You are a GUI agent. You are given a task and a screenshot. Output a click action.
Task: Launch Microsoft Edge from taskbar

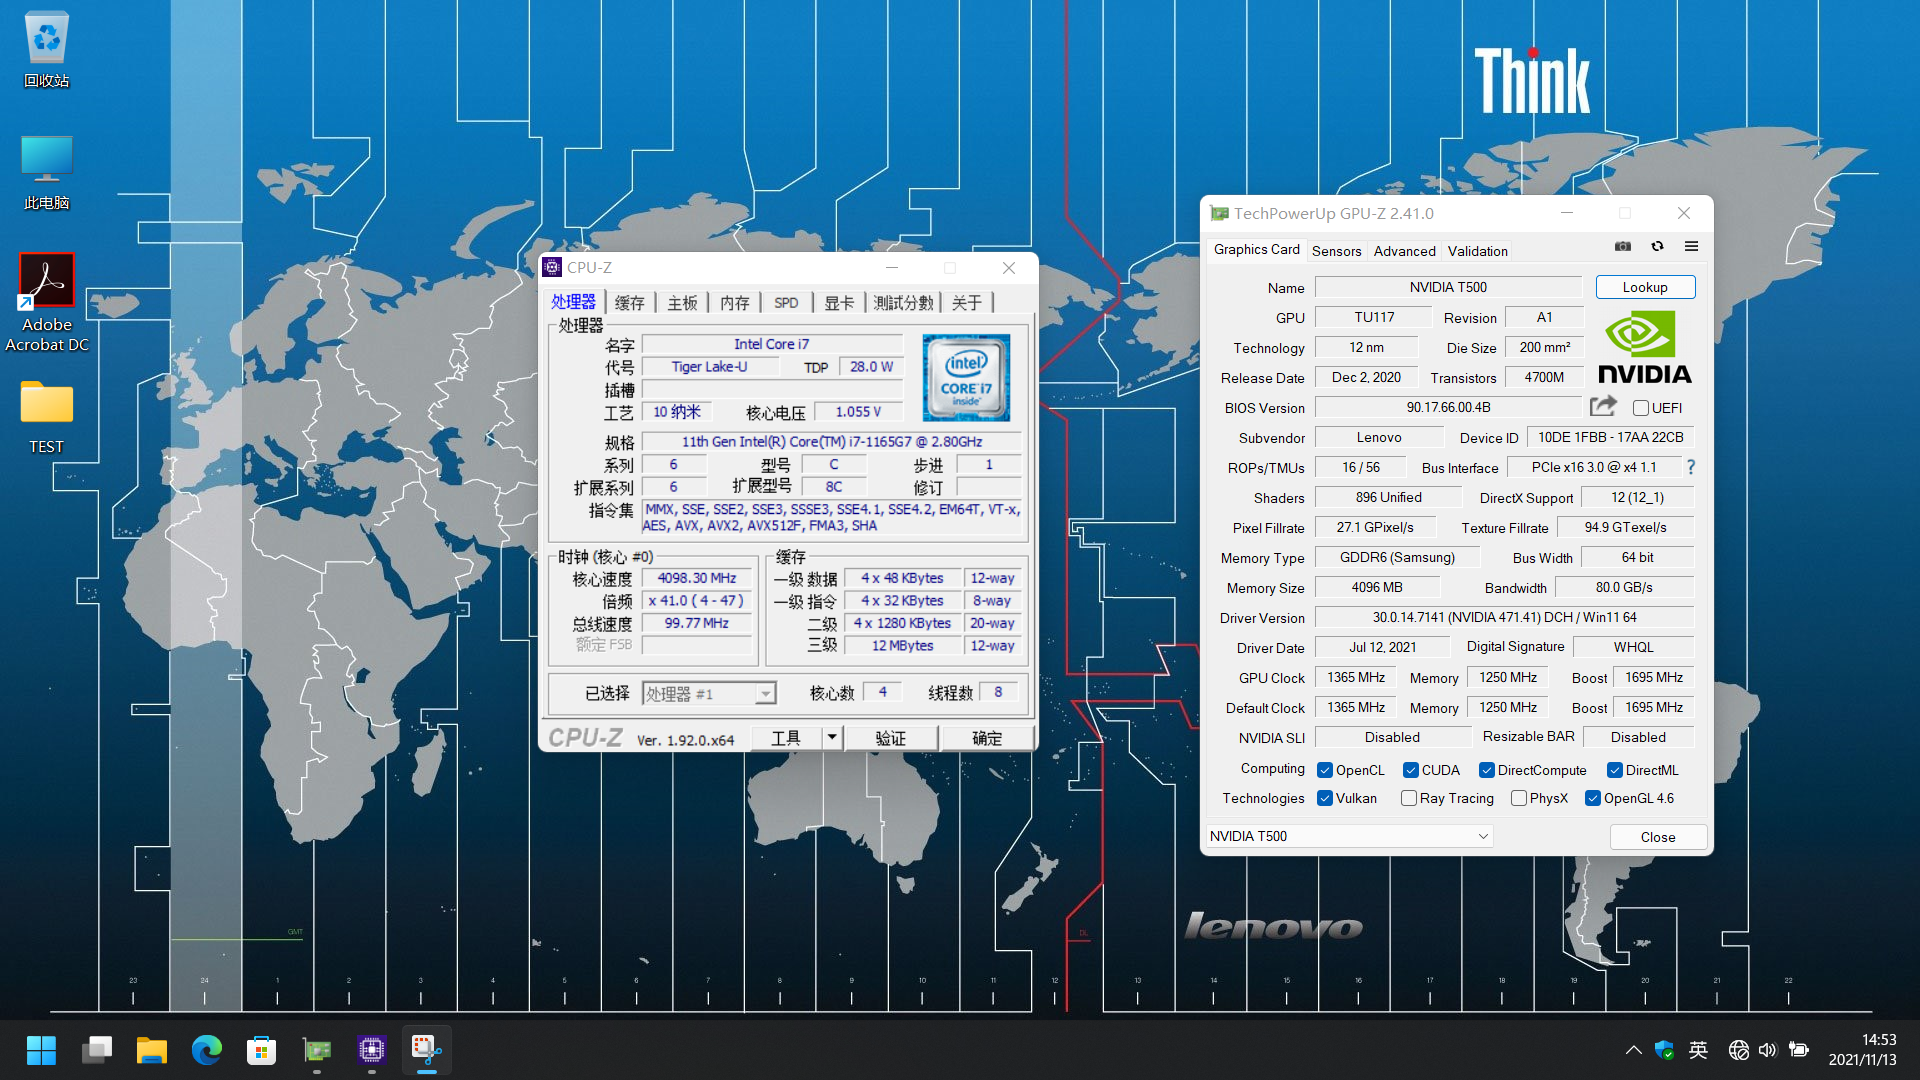[207, 1050]
